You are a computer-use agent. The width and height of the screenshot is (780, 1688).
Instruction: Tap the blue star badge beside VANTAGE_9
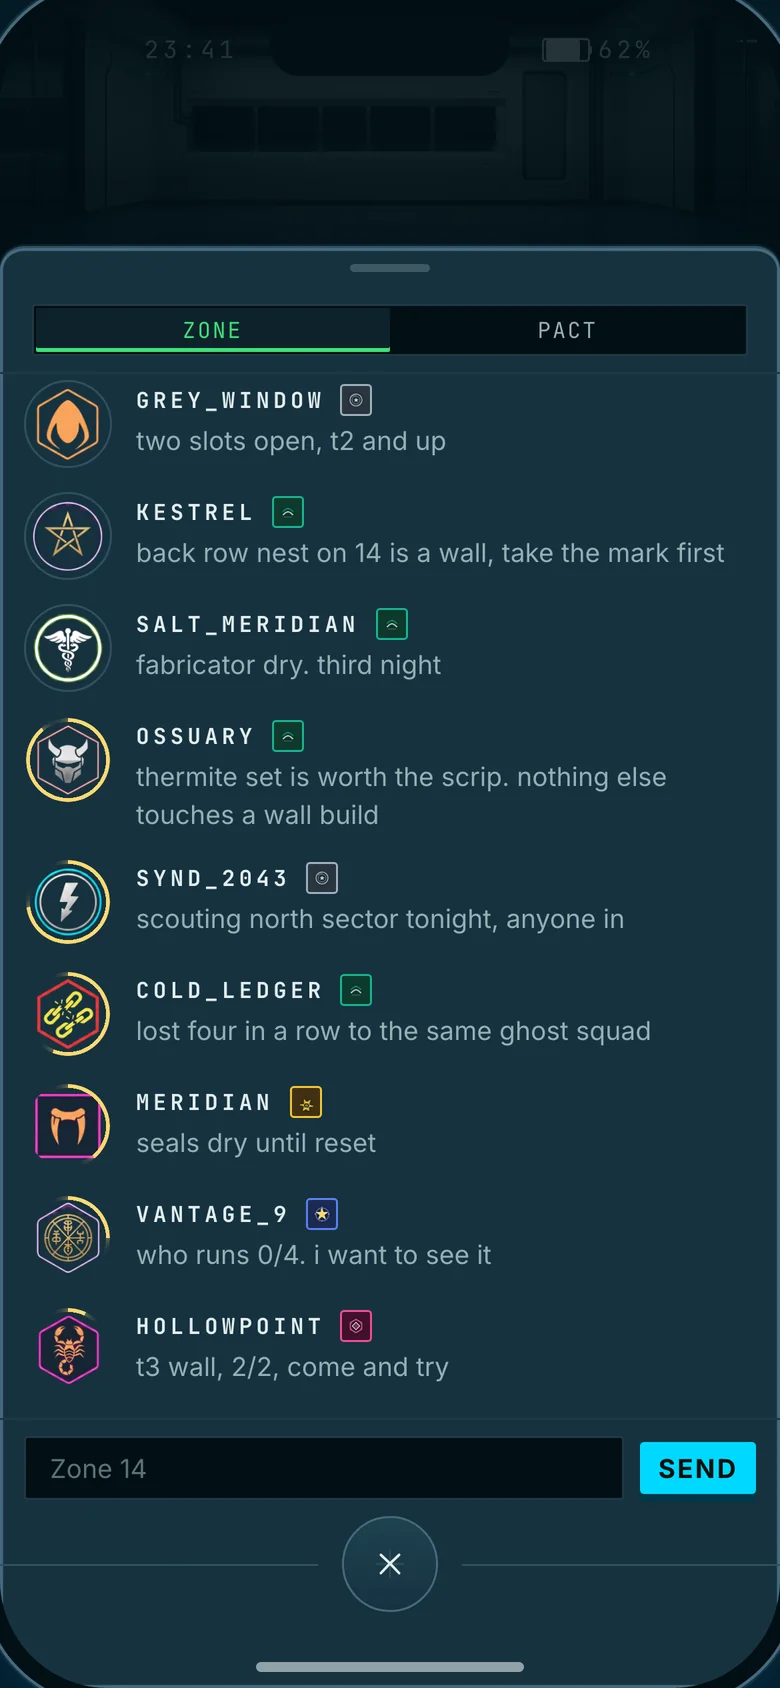[x=322, y=1214]
